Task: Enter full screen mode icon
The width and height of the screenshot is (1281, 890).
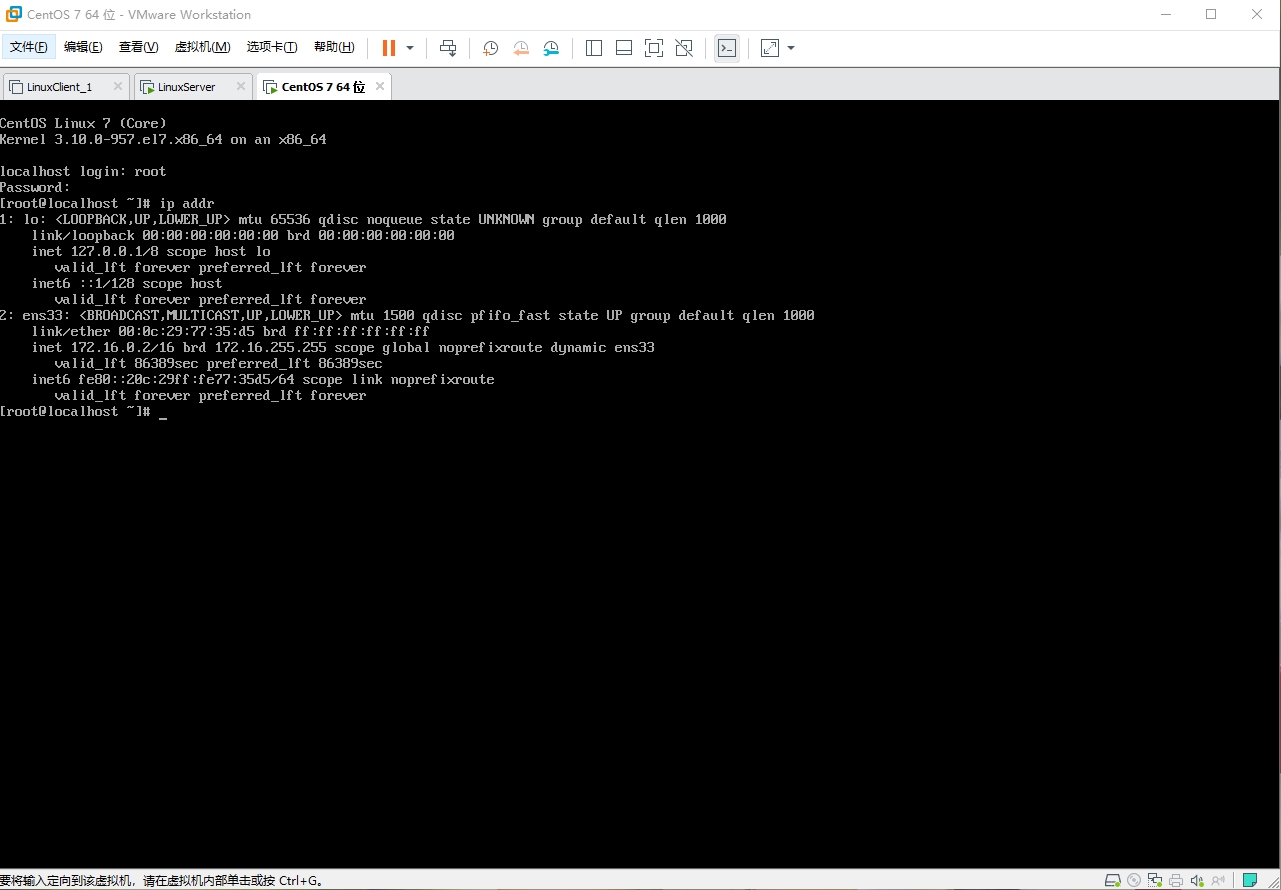Action: pyautogui.click(x=654, y=48)
